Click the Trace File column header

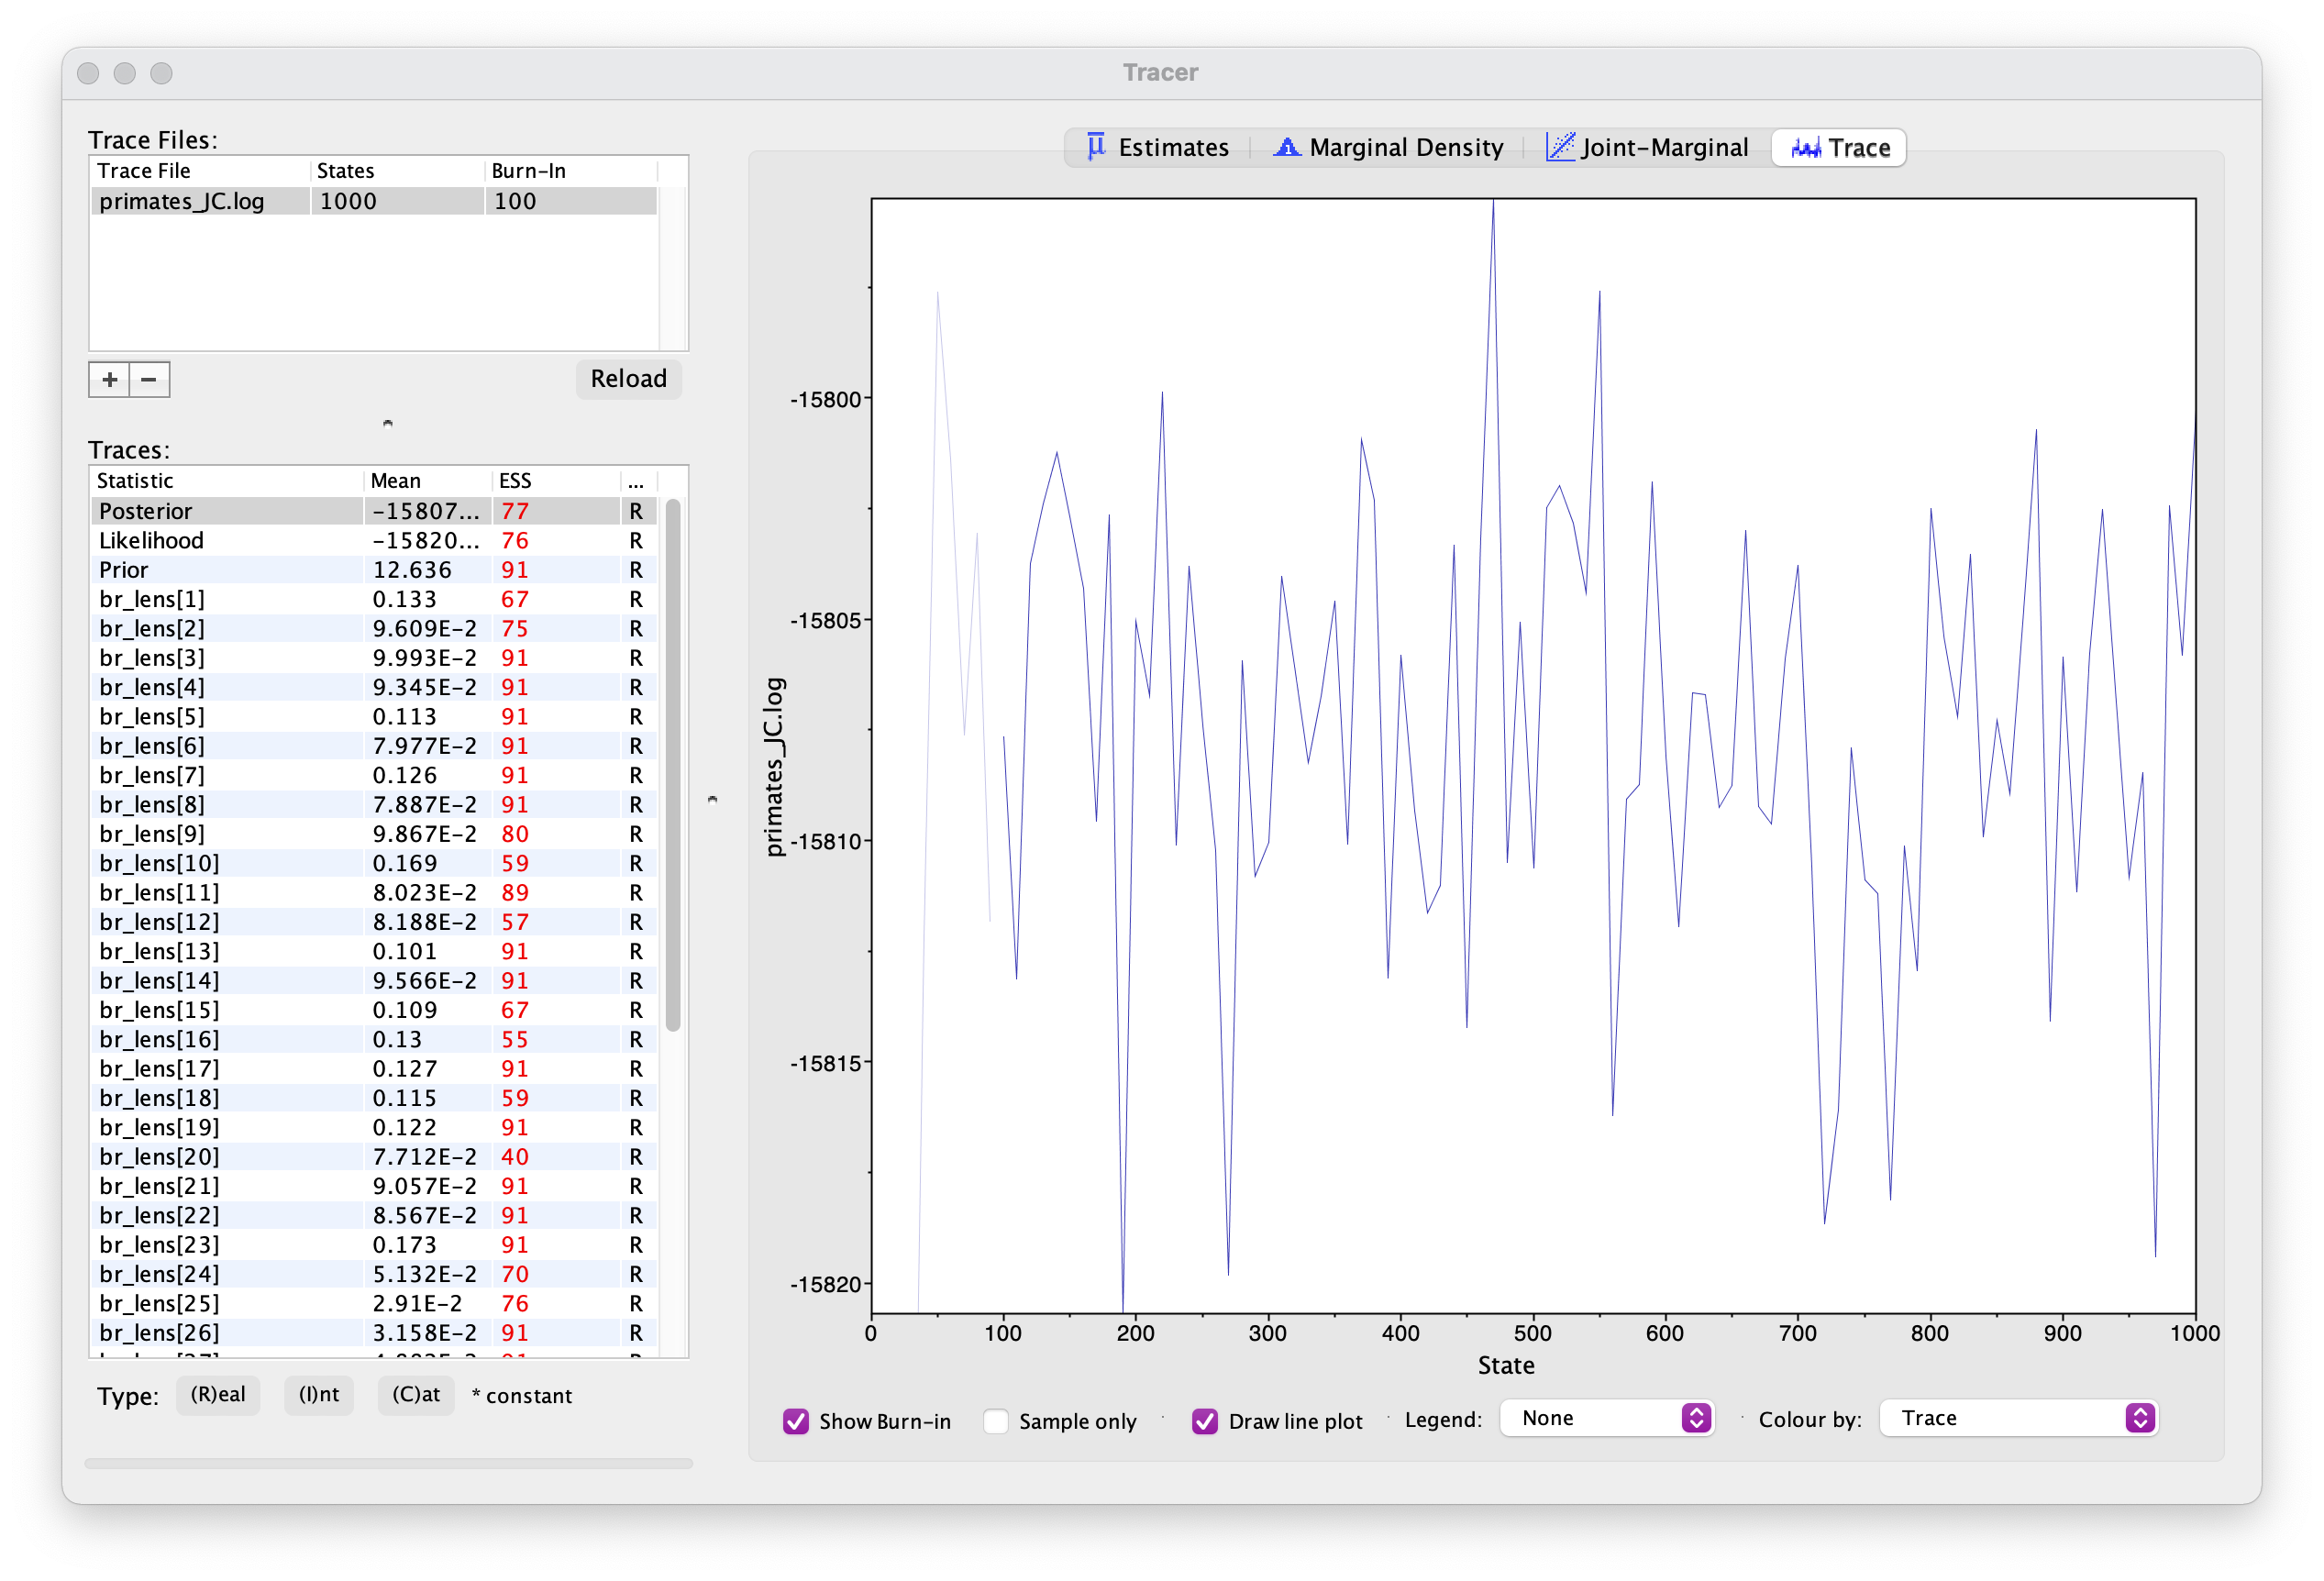(200, 171)
